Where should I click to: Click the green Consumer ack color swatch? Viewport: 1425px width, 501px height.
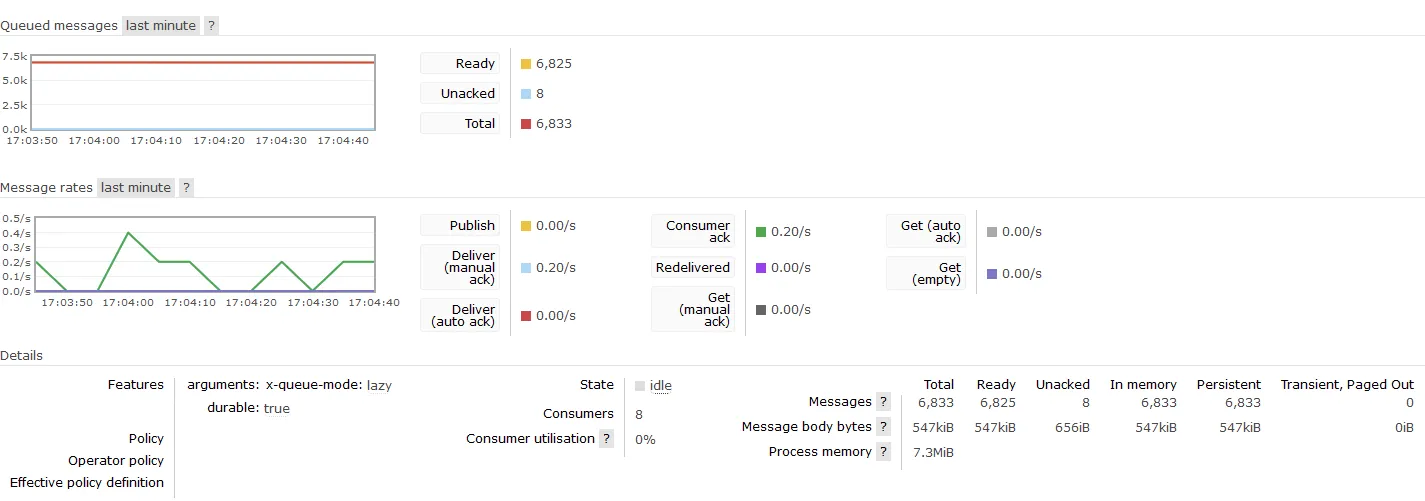click(x=761, y=232)
